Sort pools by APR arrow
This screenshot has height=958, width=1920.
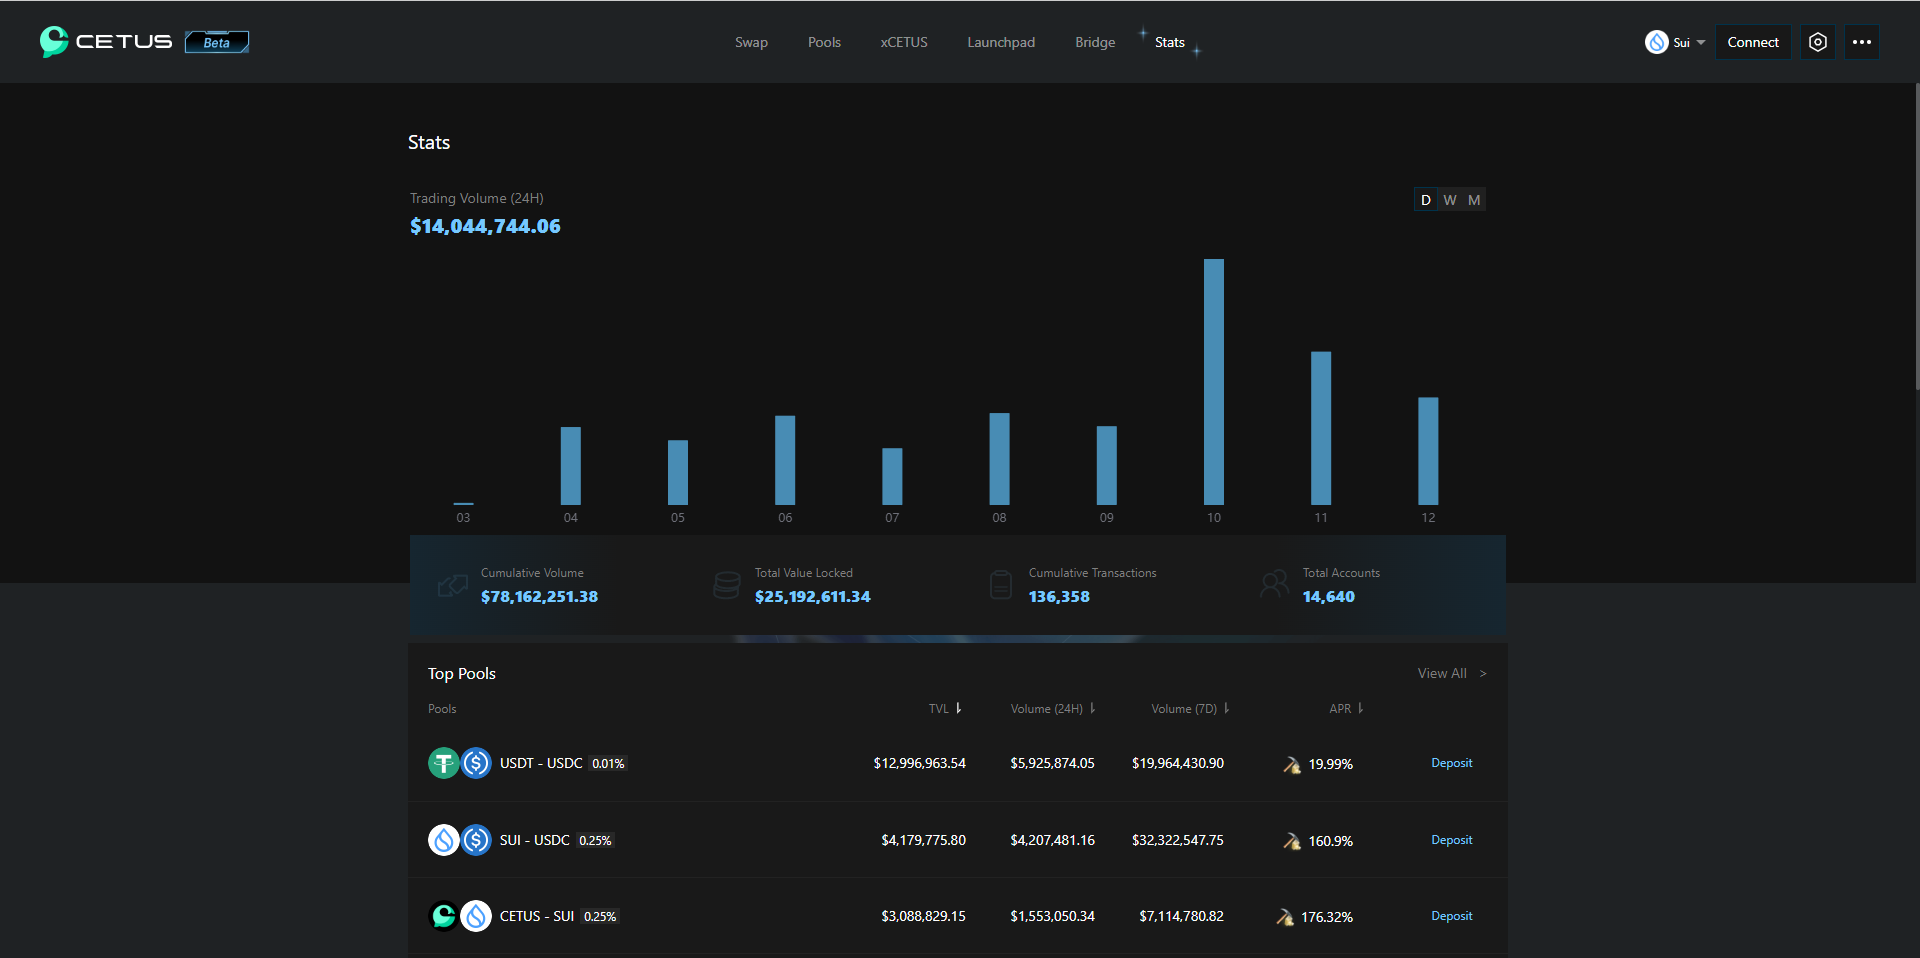(x=1360, y=708)
